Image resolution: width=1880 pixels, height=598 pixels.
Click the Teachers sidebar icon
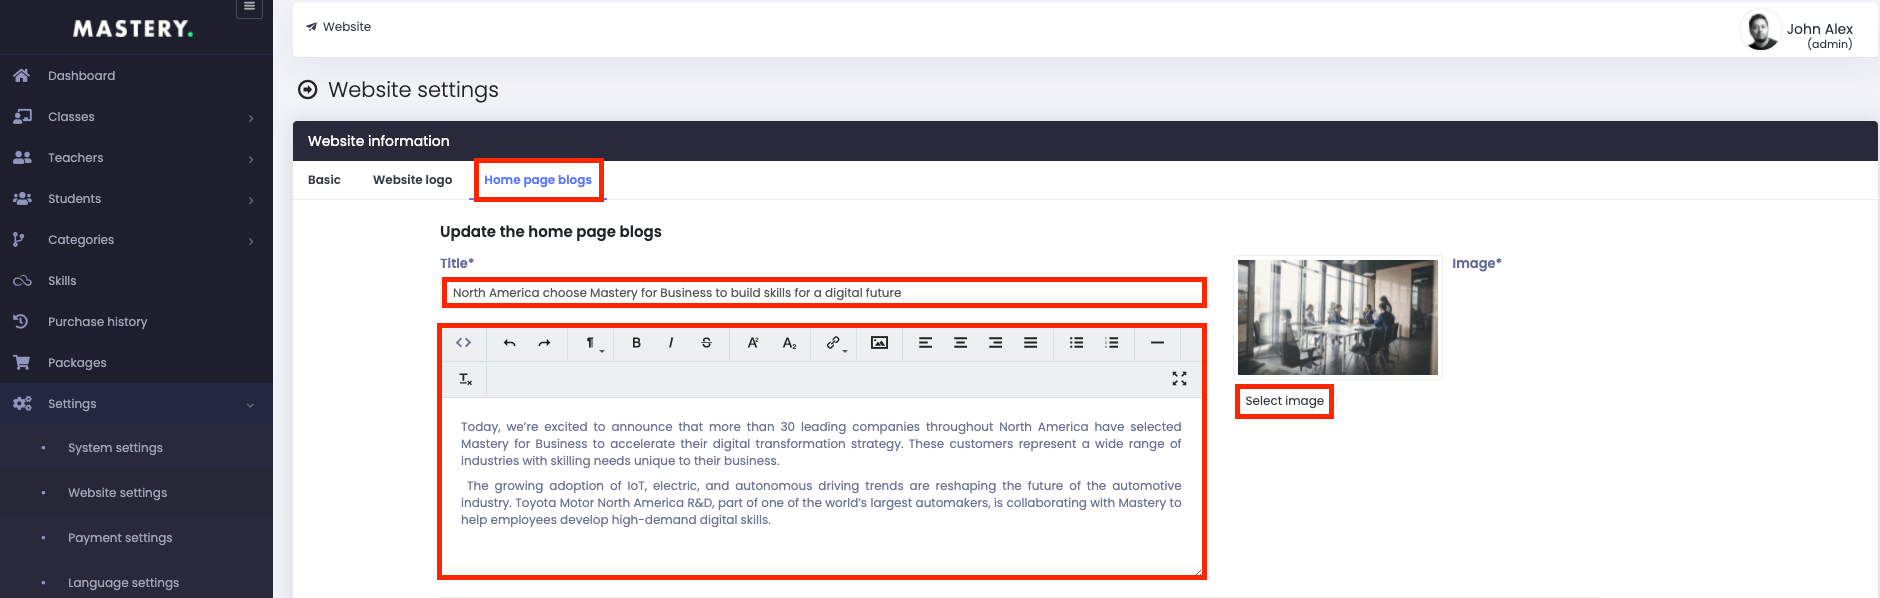(22, 158)
